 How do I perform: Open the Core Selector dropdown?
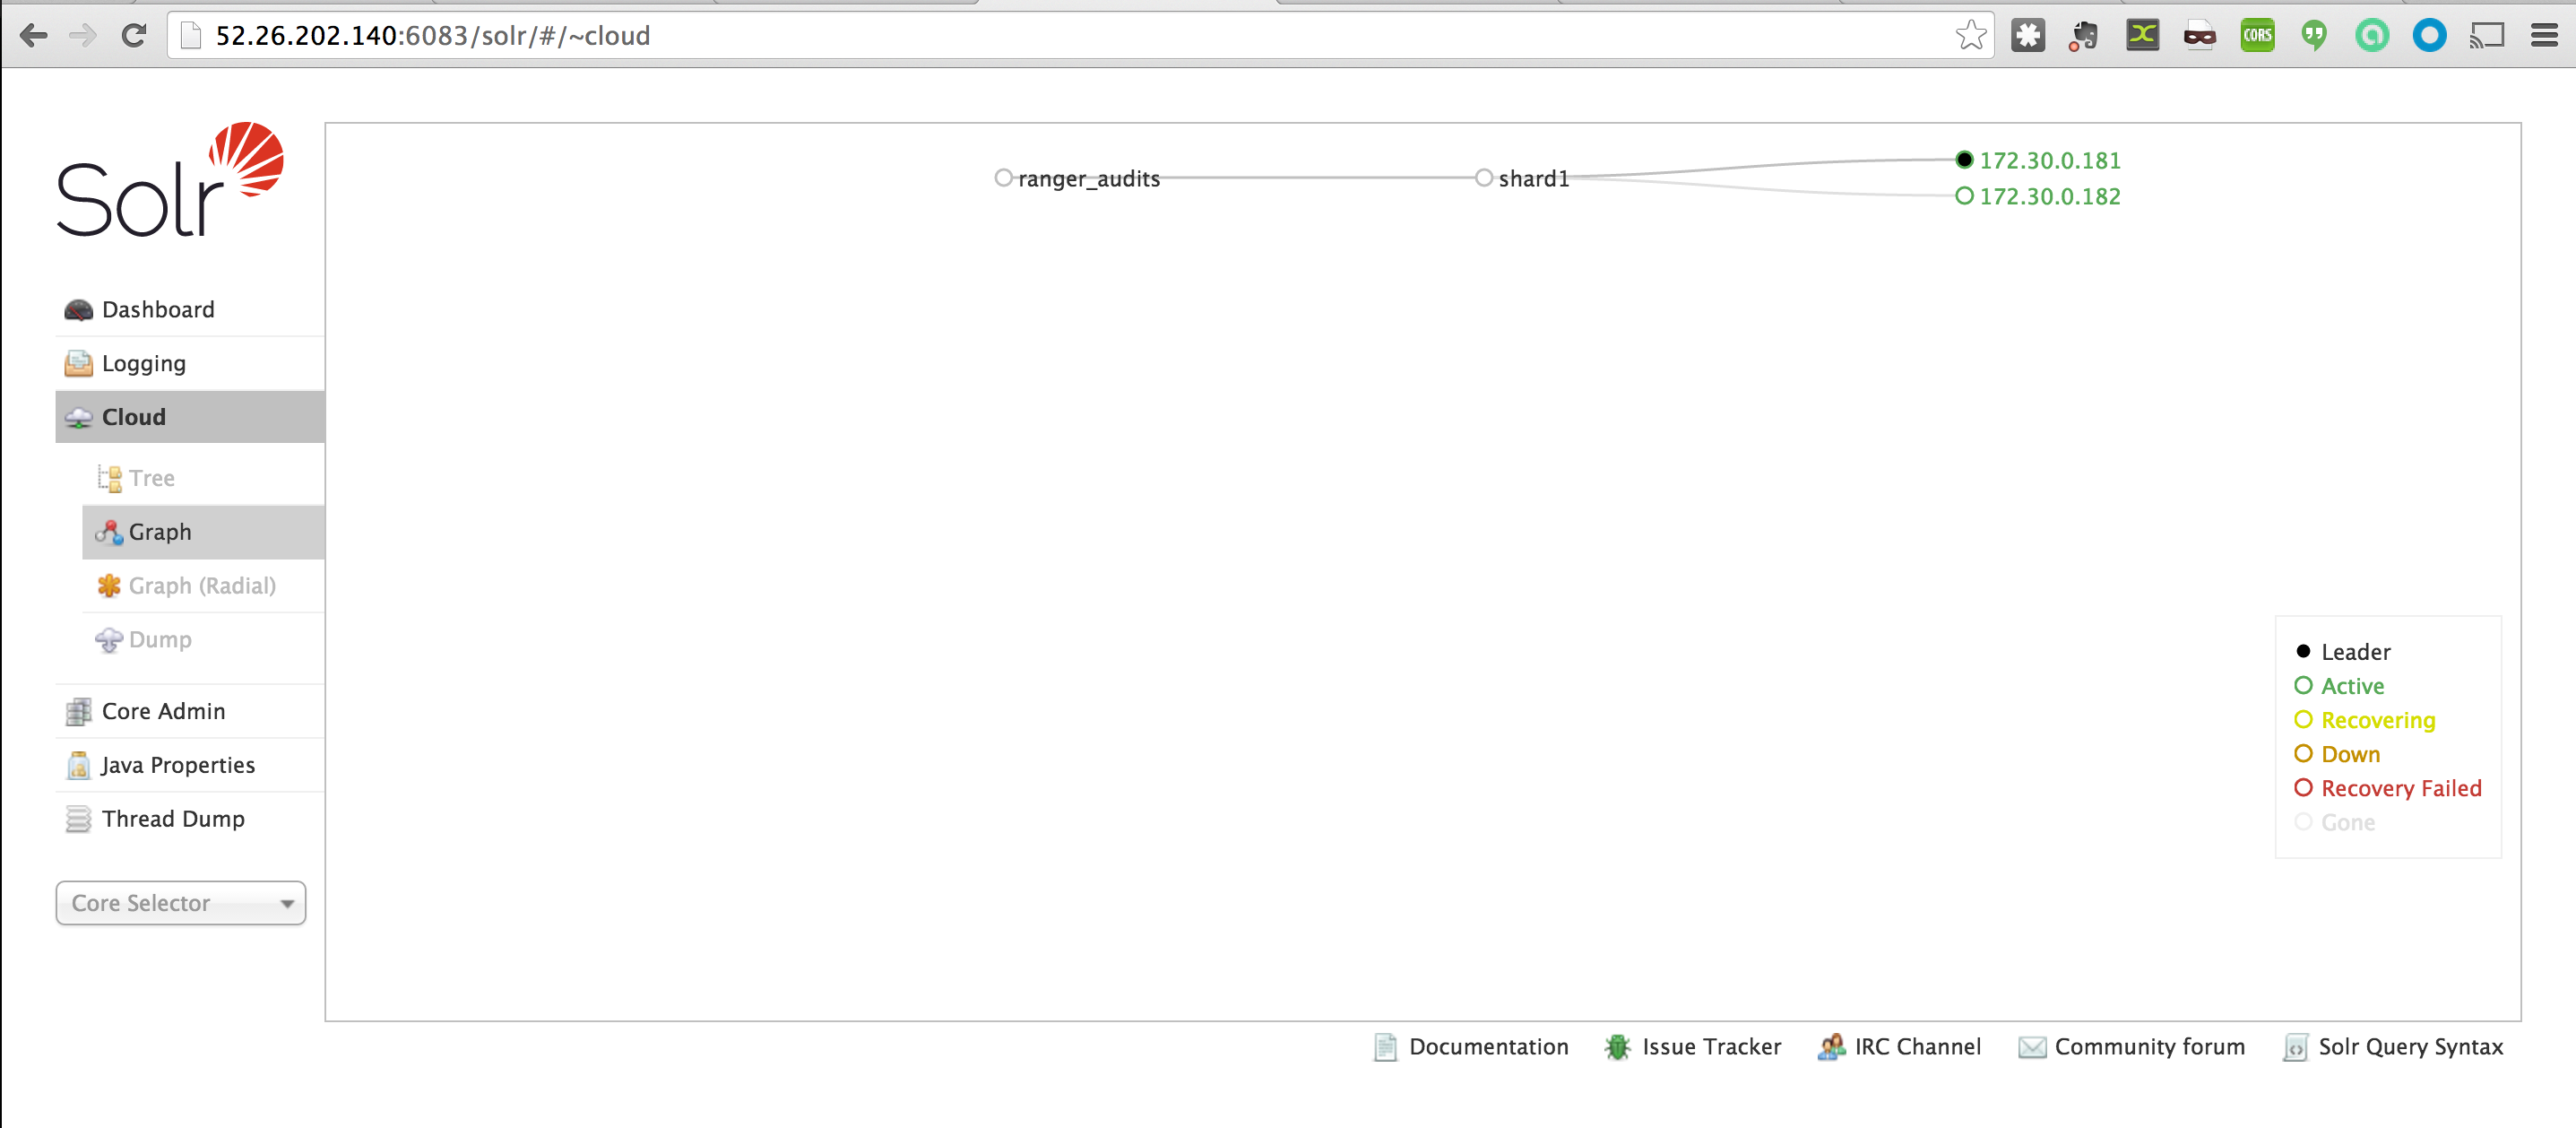click(181, 903)
